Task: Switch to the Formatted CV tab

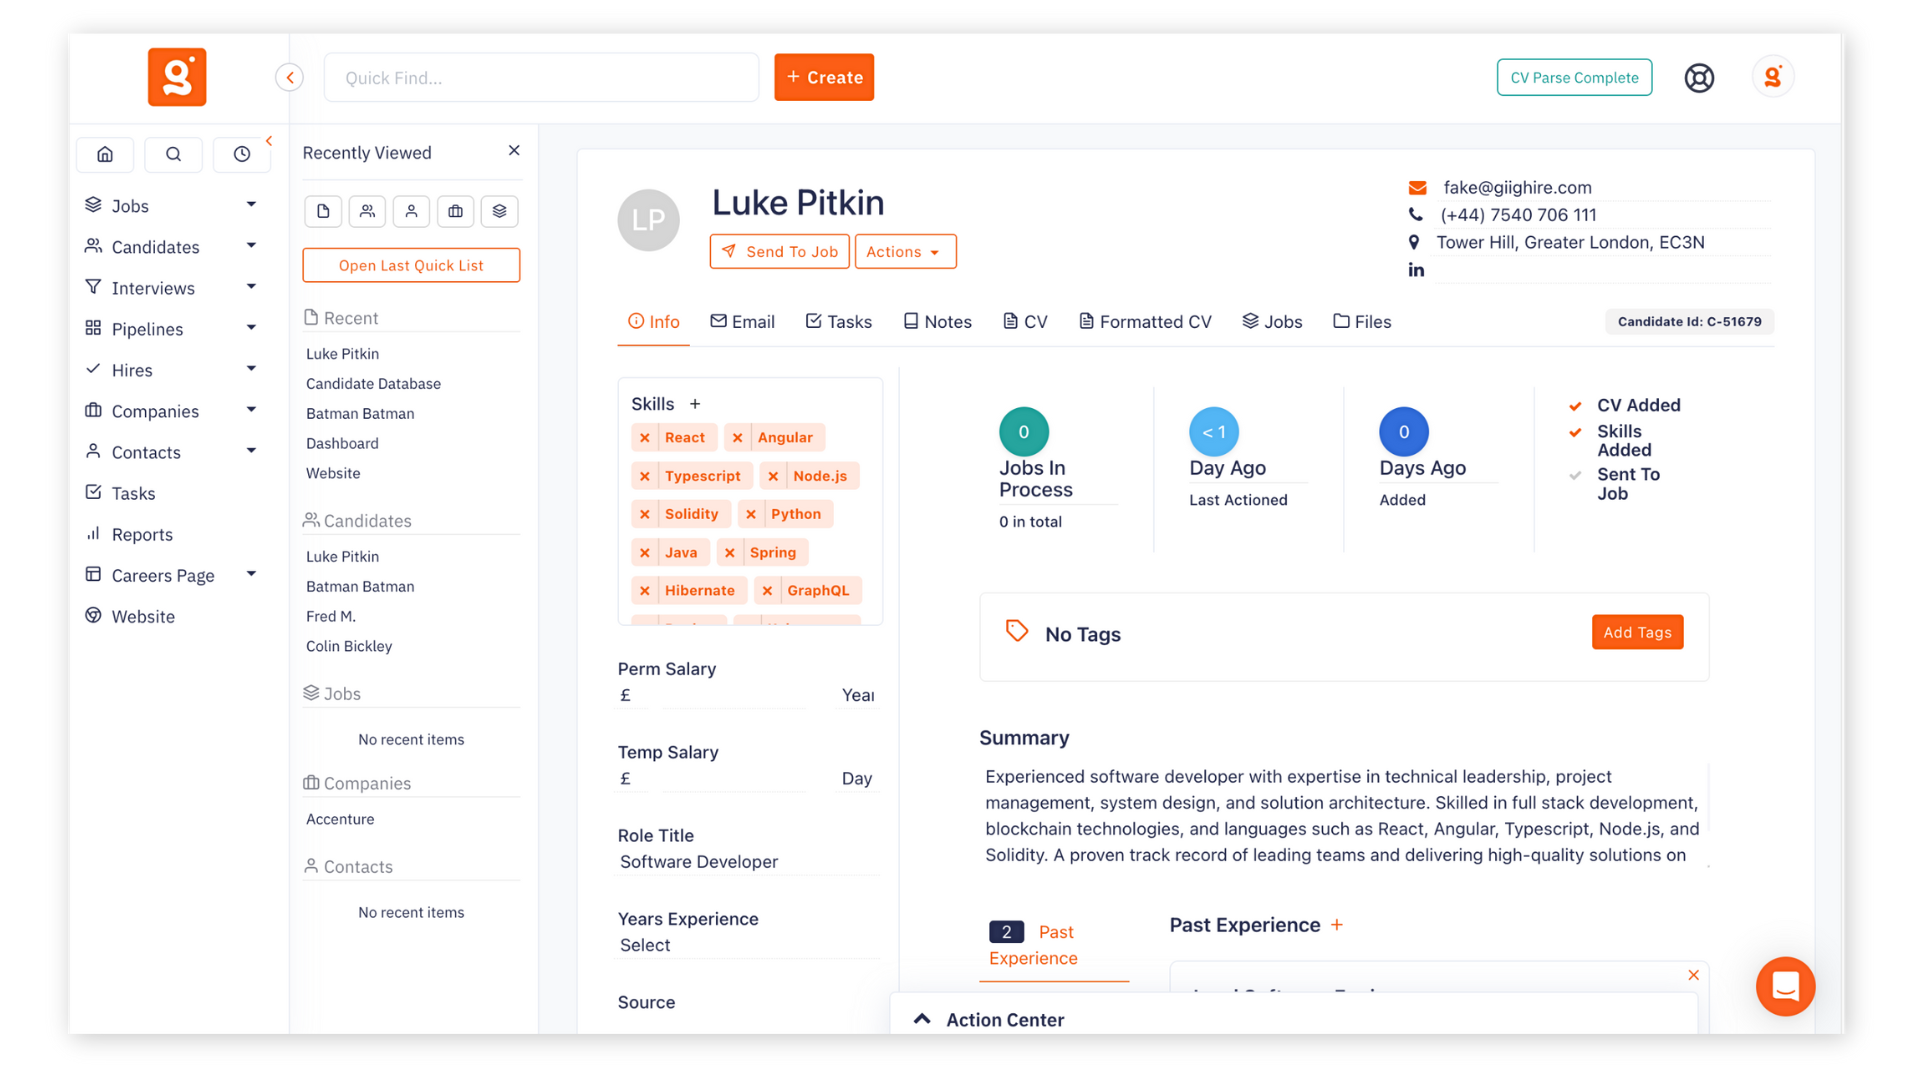Action: point(1145,321)
